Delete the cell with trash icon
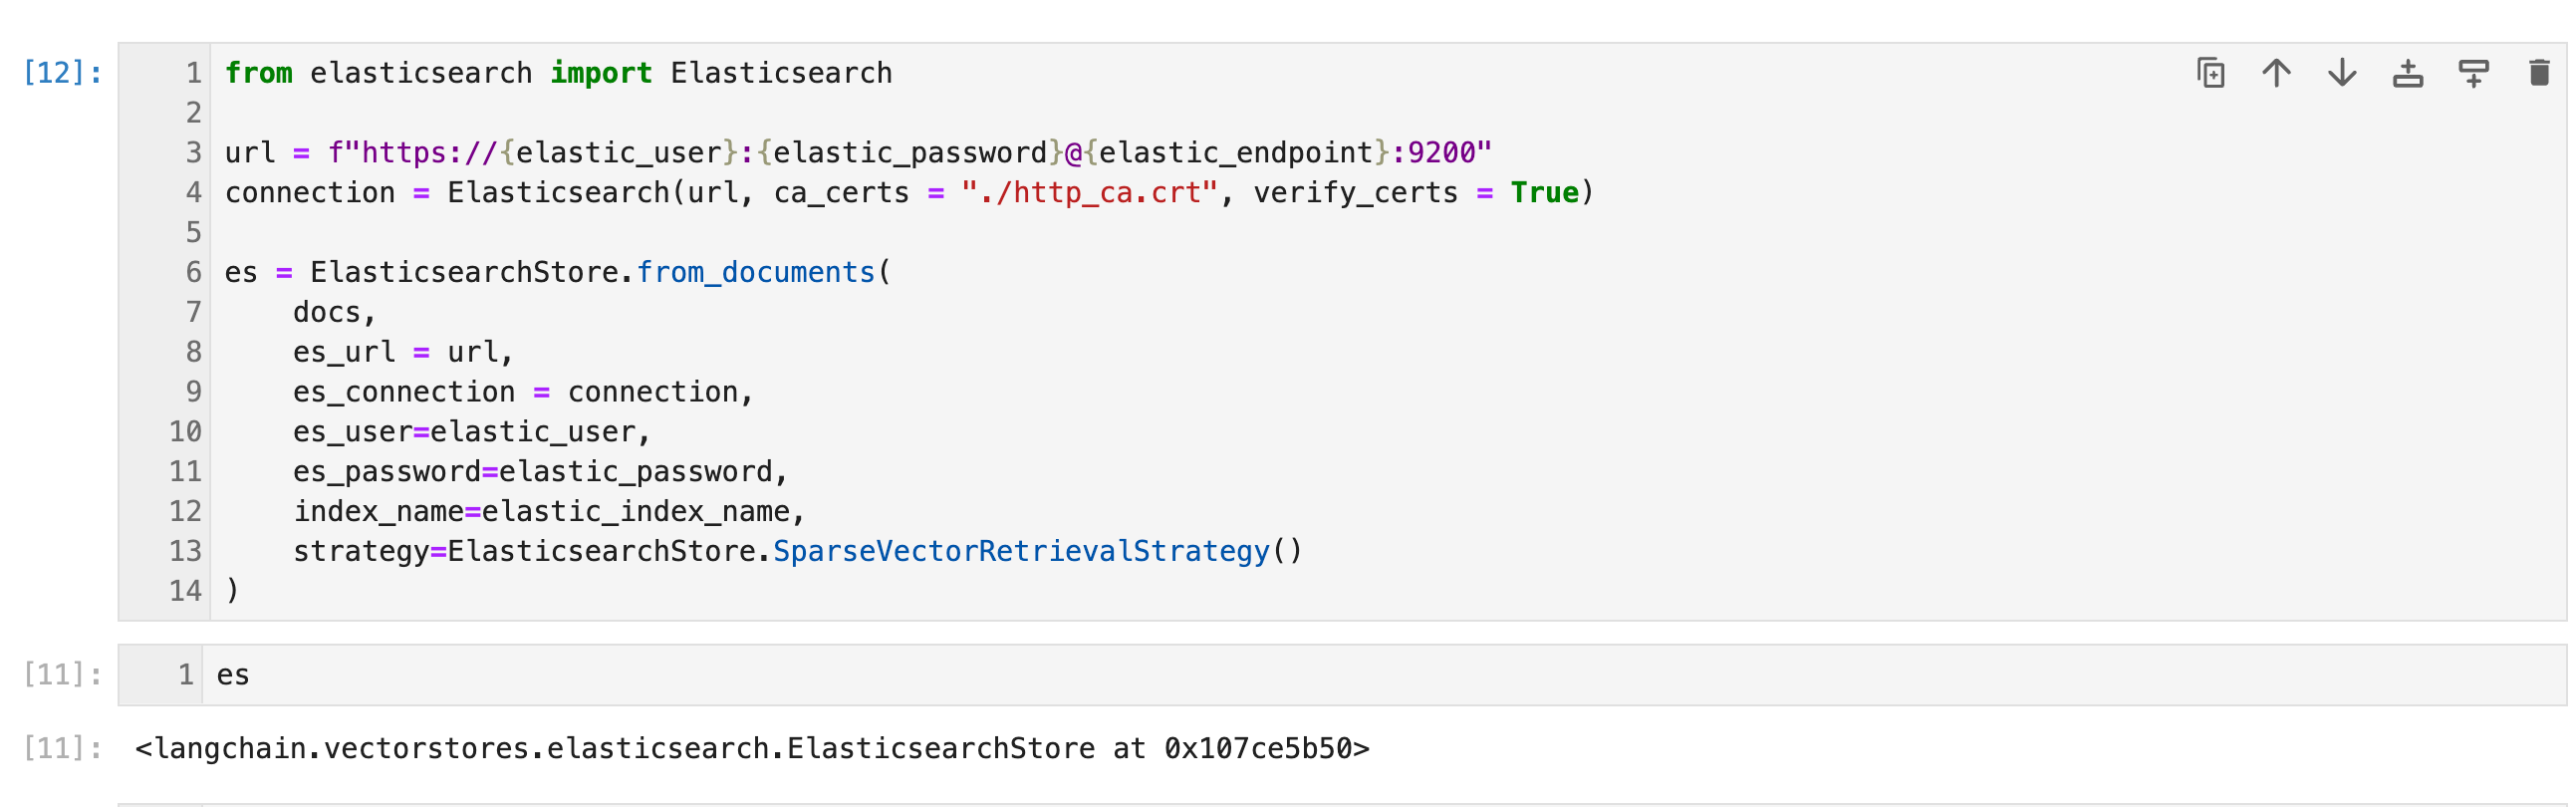Viewport: 2576px width, 807px height. pos(2538,72)
